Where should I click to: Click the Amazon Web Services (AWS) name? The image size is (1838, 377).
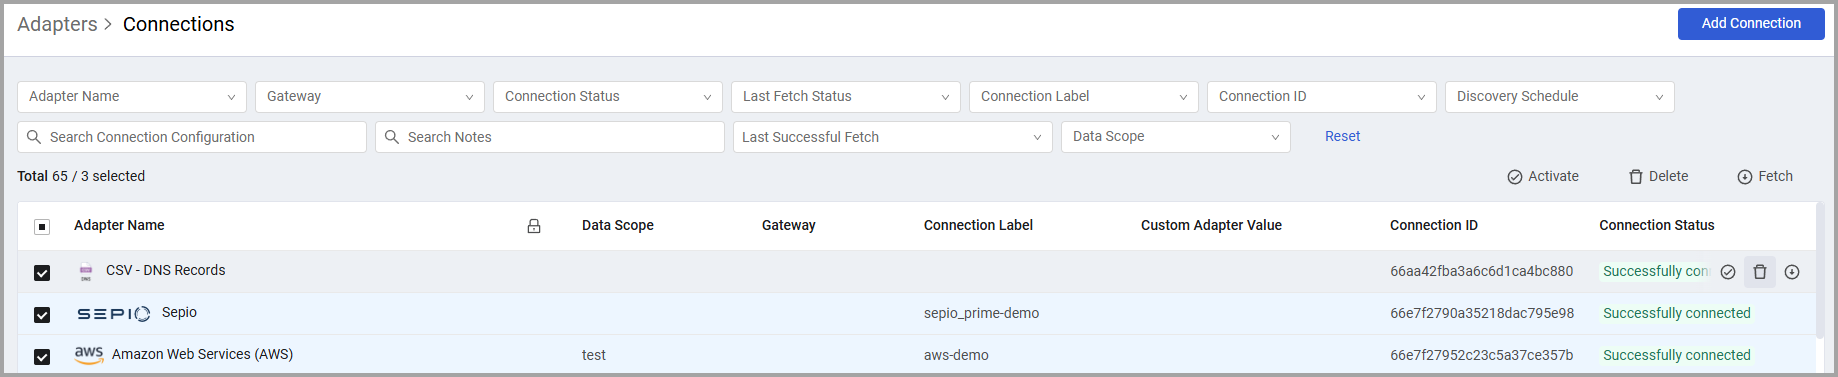coord(202,354)
